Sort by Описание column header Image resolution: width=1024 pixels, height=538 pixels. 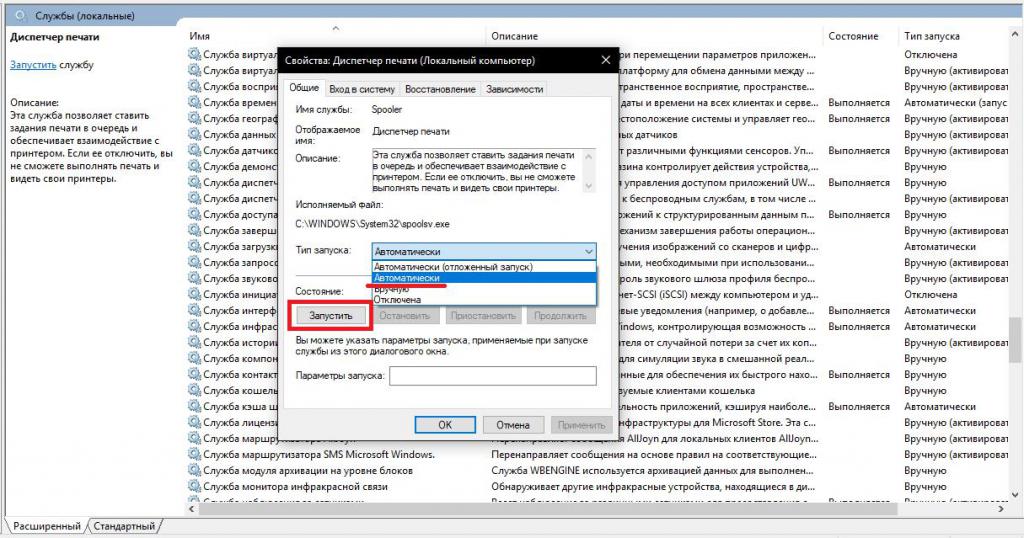[656, 36]
